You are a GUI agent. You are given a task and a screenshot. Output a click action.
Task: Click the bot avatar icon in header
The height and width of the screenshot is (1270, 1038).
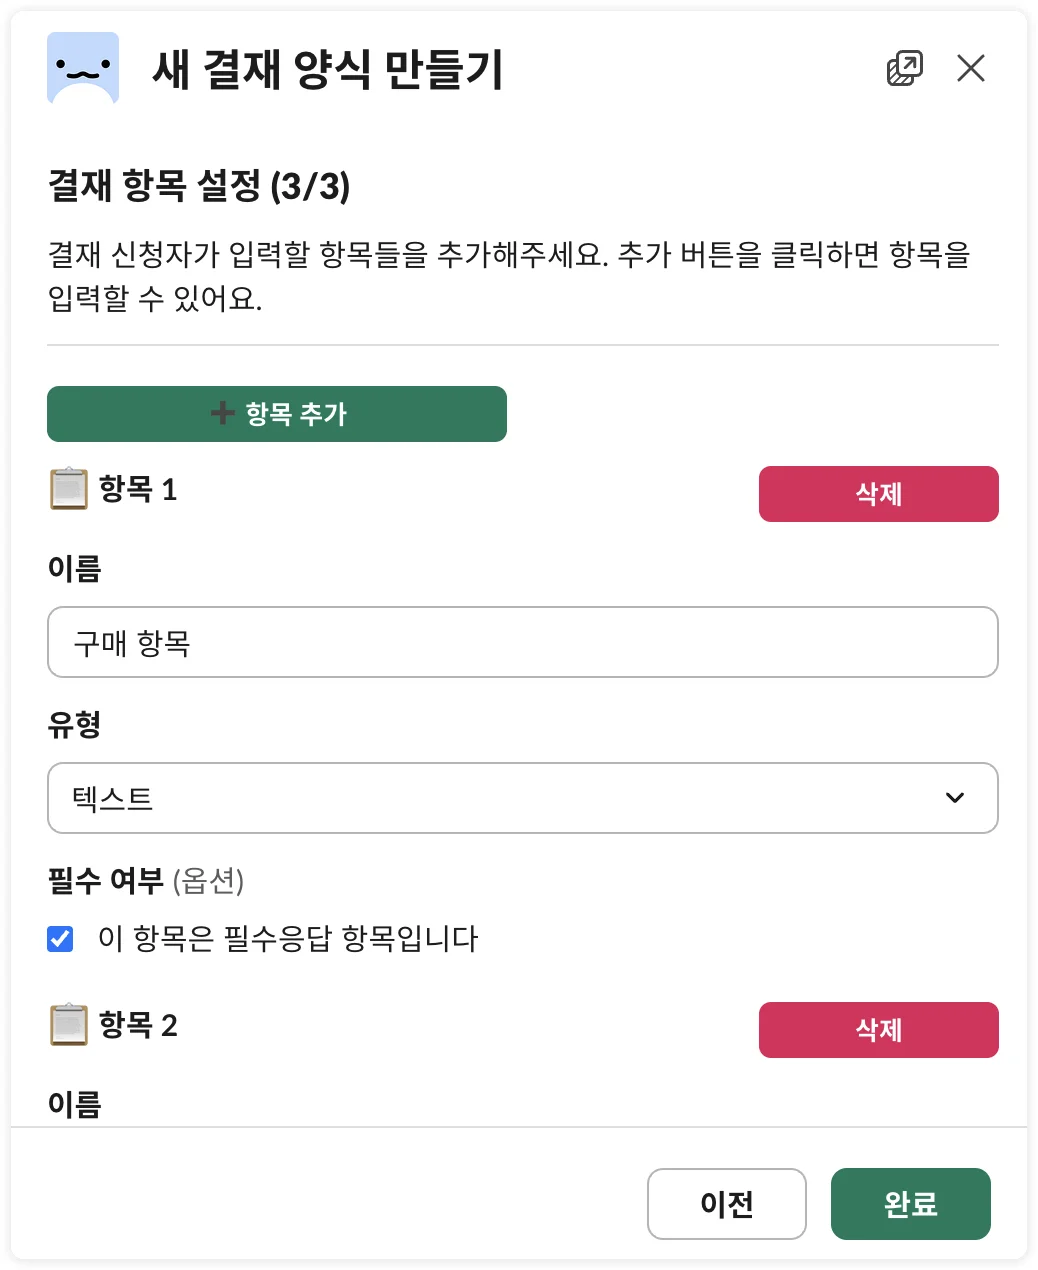coord(83,68)
